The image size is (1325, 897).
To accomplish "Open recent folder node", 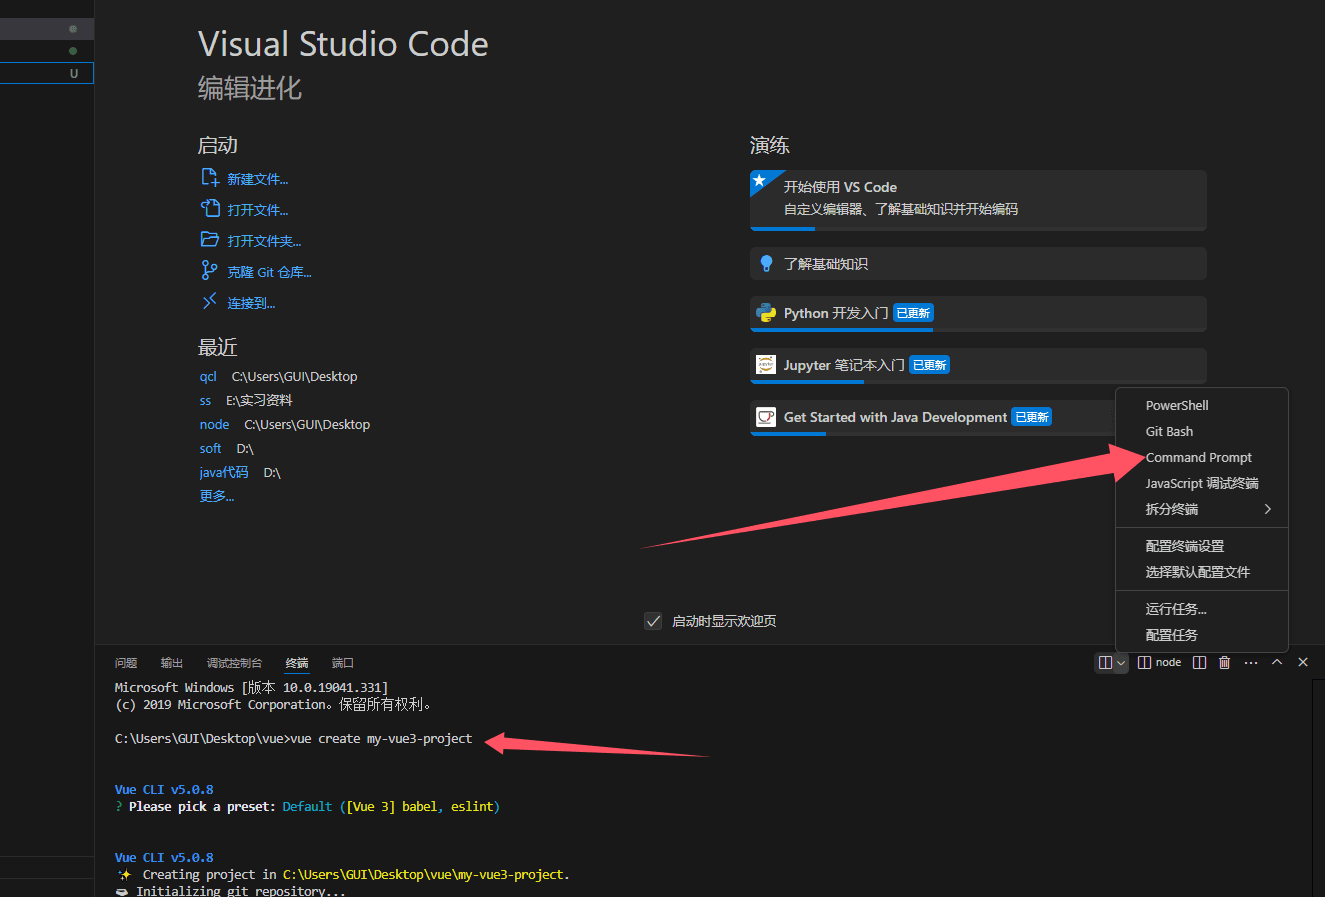I will point(214,425).
